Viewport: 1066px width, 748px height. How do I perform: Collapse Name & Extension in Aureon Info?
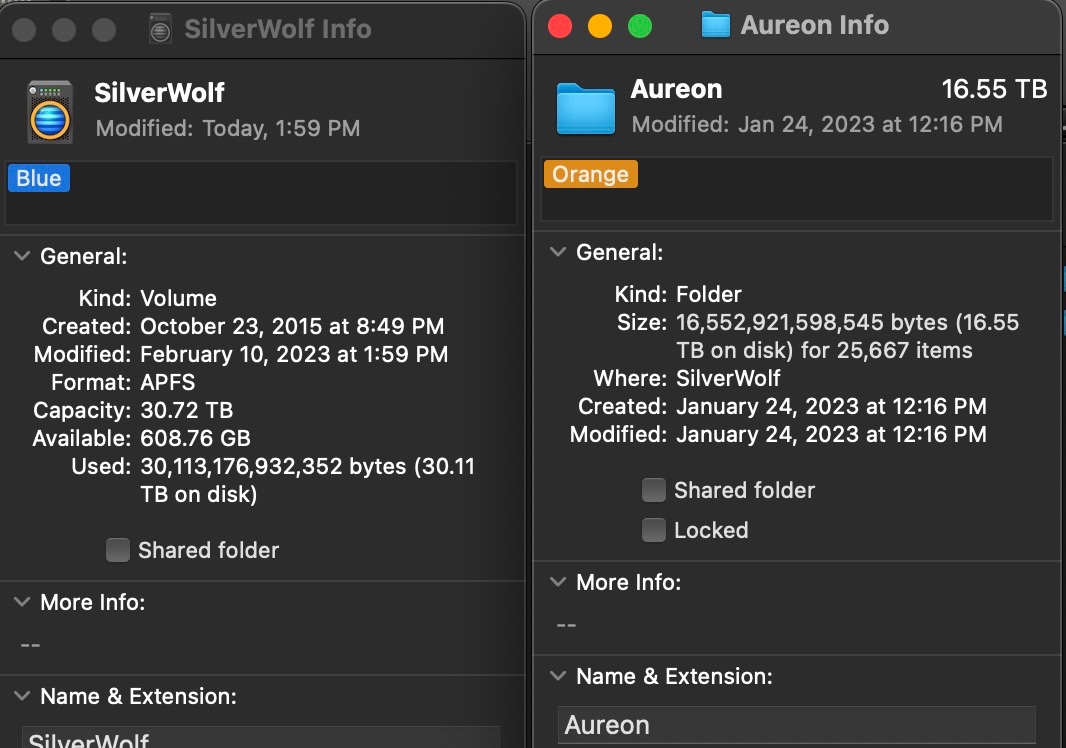[558, 676]
